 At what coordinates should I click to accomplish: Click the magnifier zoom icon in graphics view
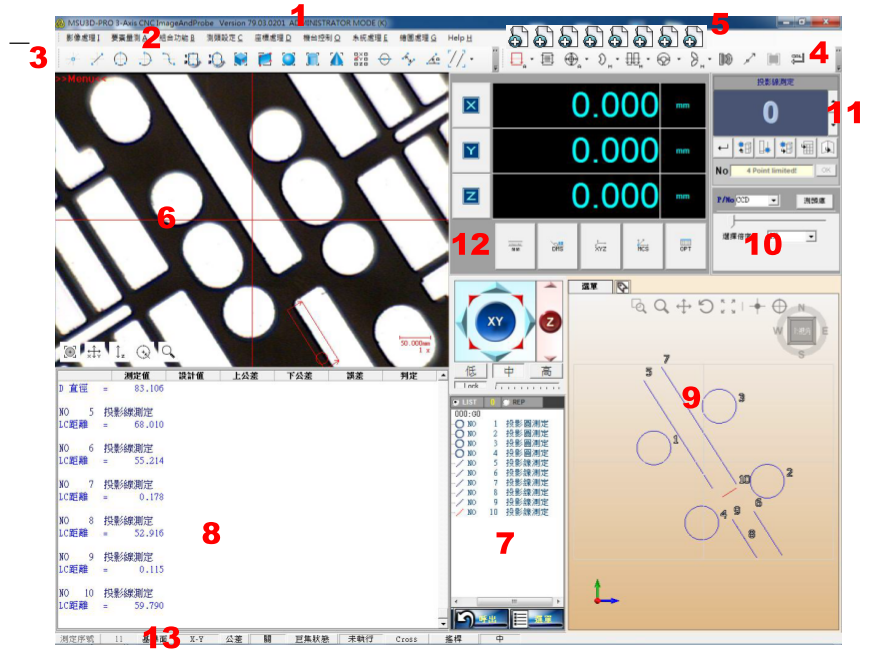pos(661,306)
